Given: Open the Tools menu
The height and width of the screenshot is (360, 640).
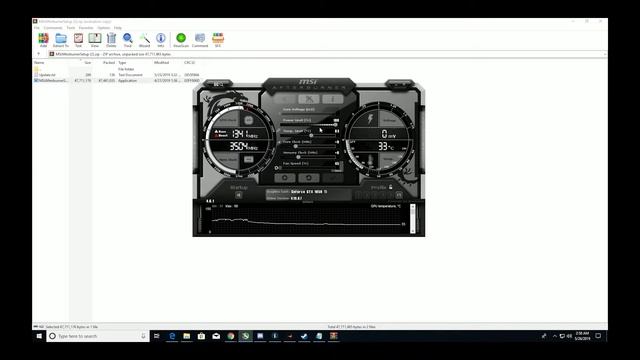Looking at the screenshot, I should pos(71,28).
